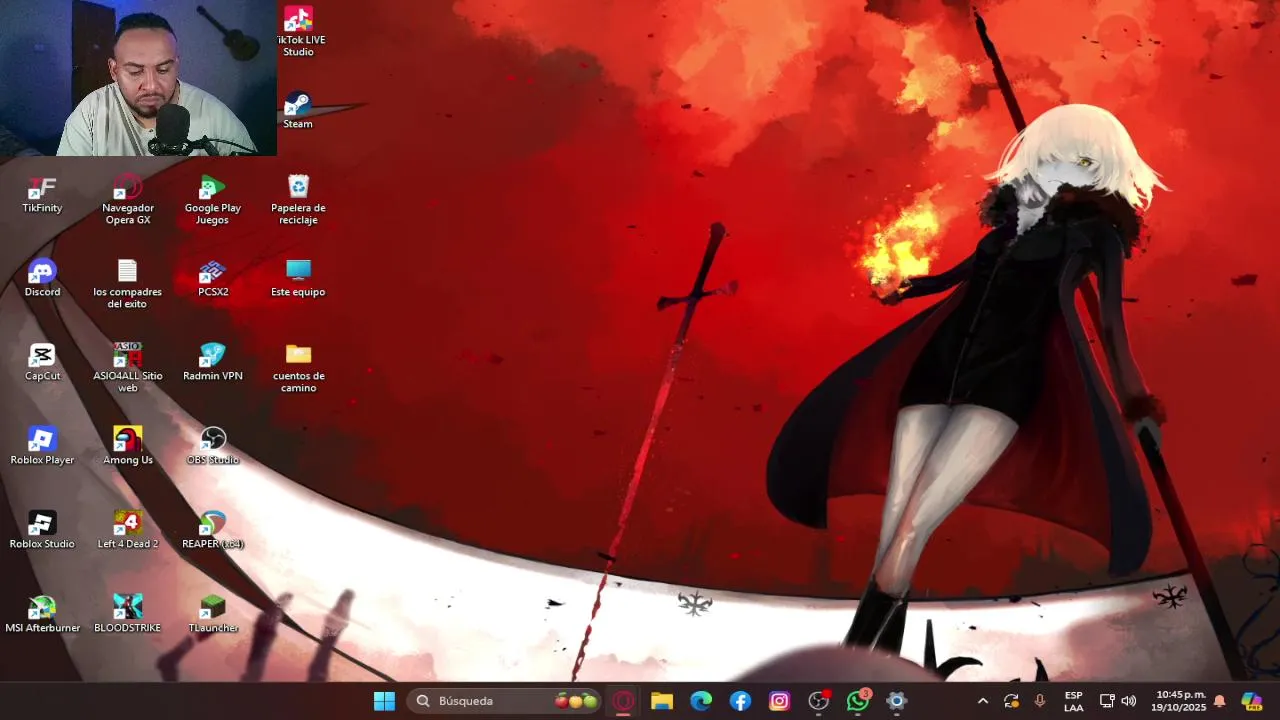The height and width of the screenshot is (720, 1280).
Task: Open OBS Studio shortcut
Action: click(x=213, y=447)
